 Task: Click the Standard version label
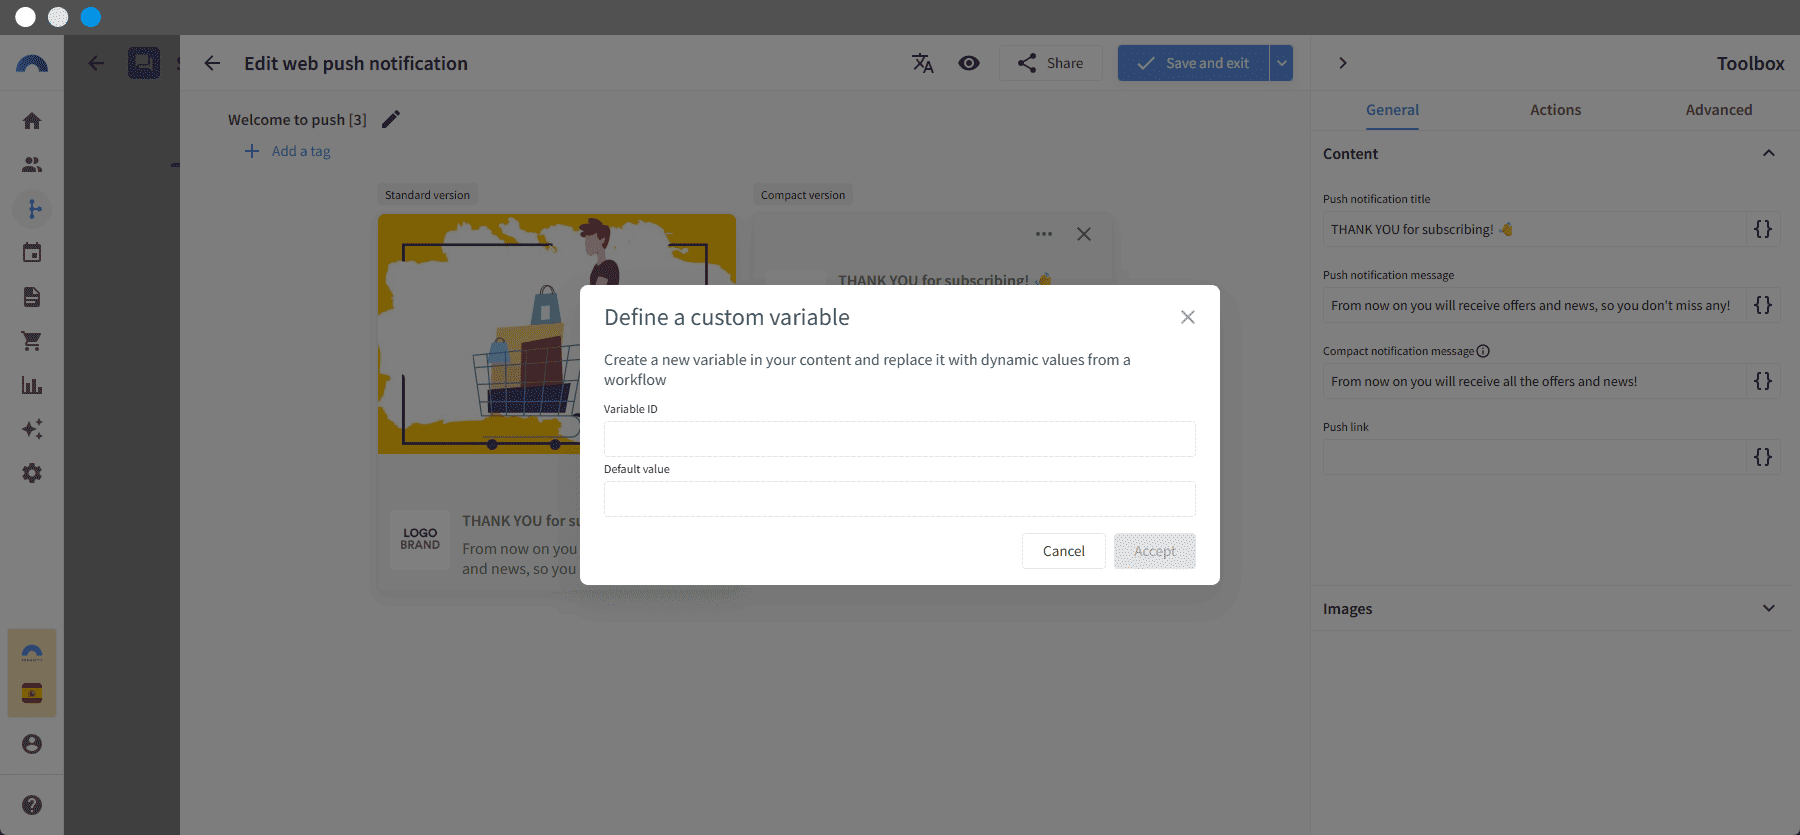[427, 195]
